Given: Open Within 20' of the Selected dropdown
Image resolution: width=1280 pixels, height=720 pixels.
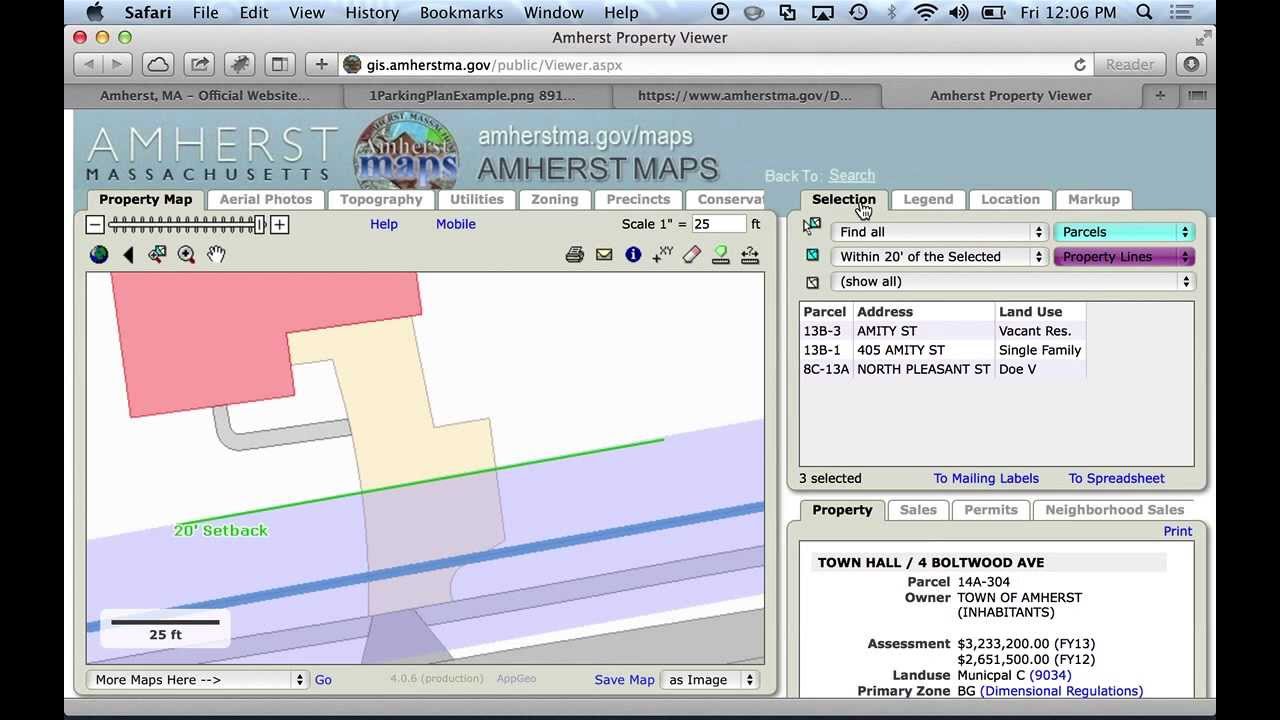Looking at the screenshot, I should (x=939, y=257).
